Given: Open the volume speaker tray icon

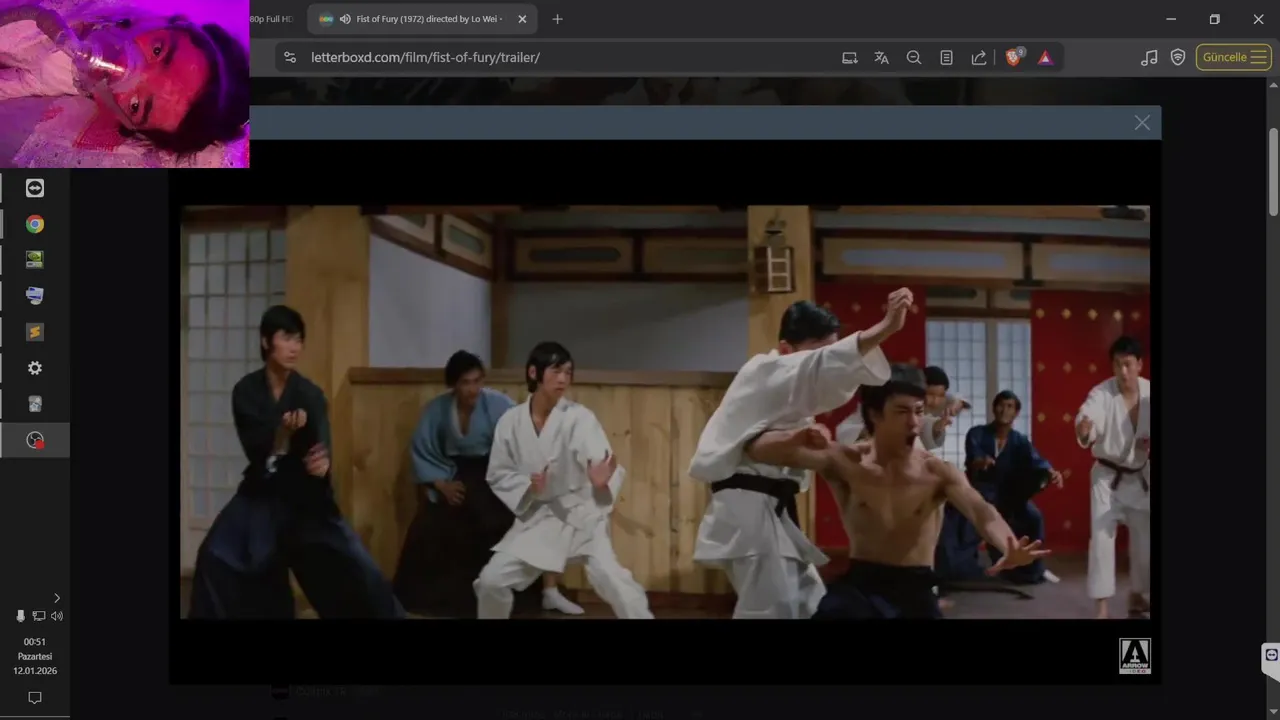Looking at the screenshot, I should (x=56, y=616).
